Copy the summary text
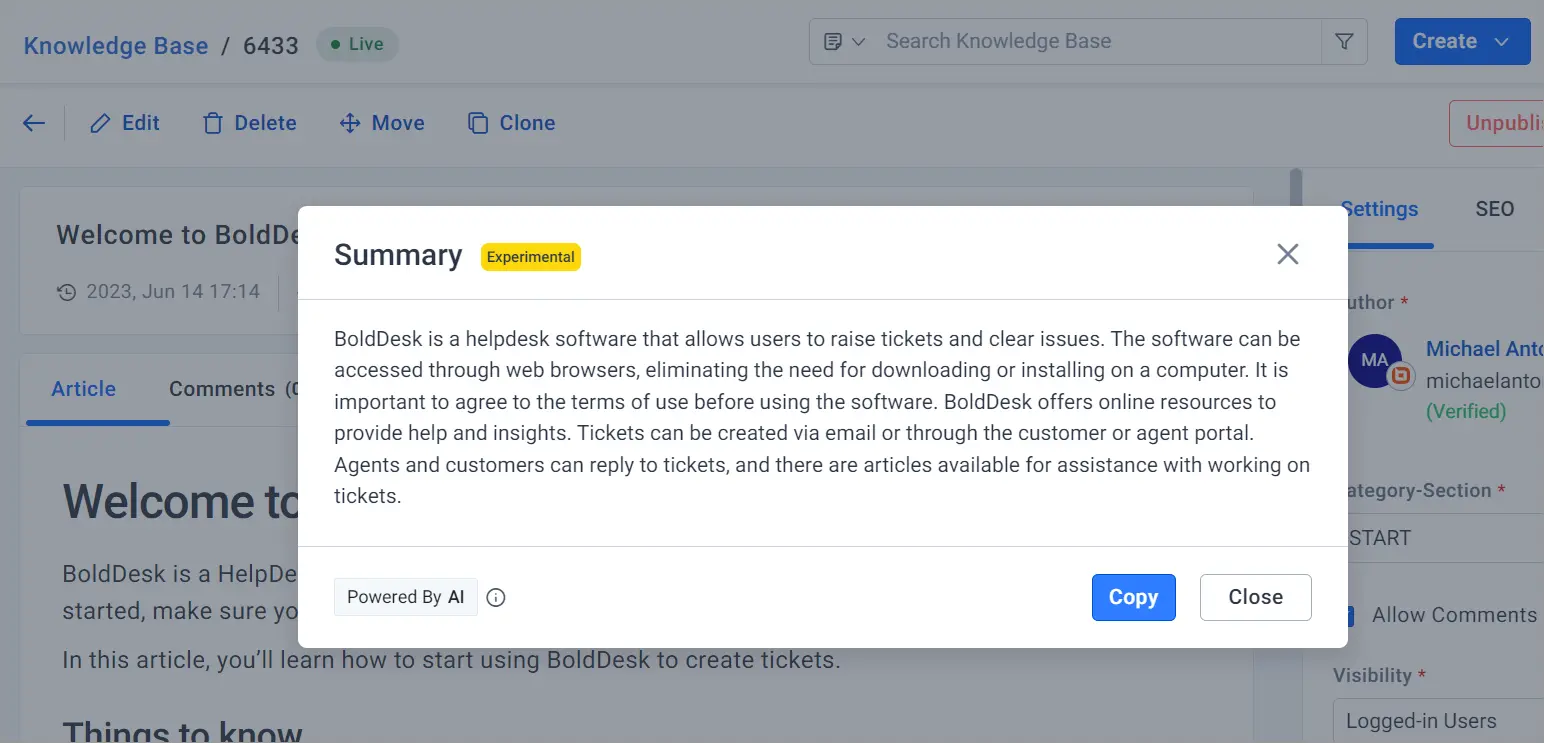 tap(1133, 597)
